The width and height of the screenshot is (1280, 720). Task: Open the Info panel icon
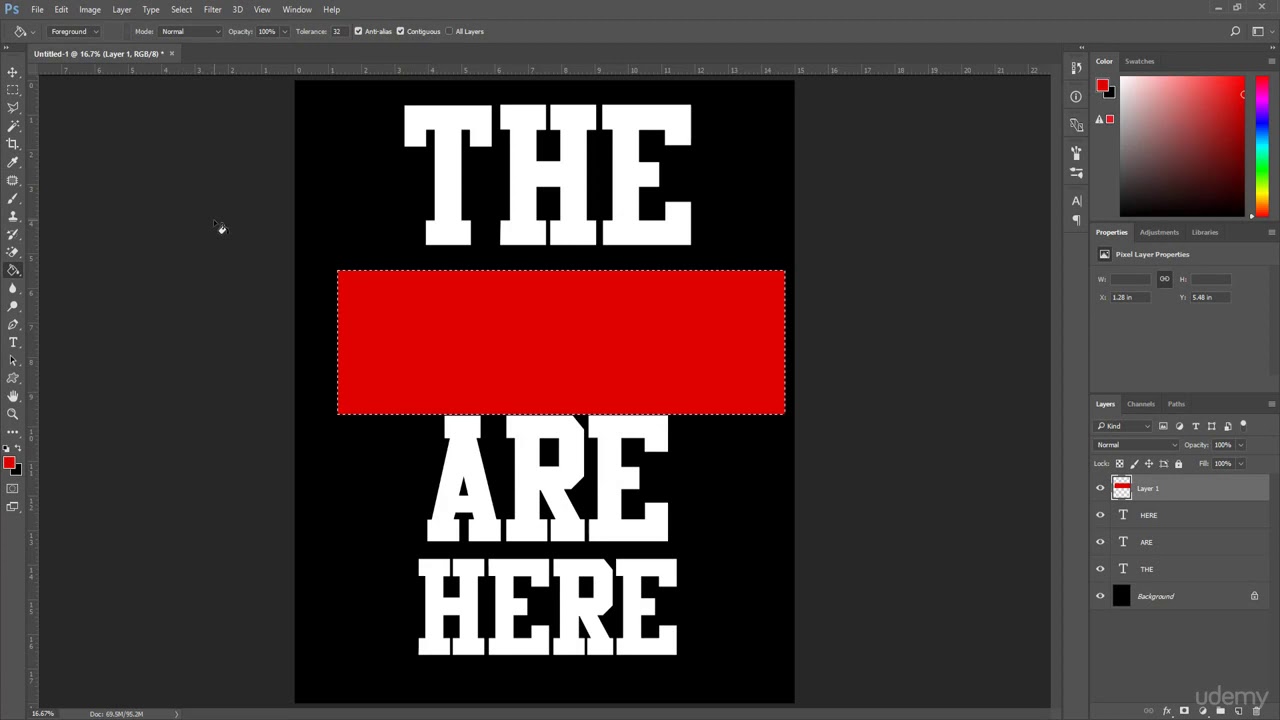coord(1076,97)
